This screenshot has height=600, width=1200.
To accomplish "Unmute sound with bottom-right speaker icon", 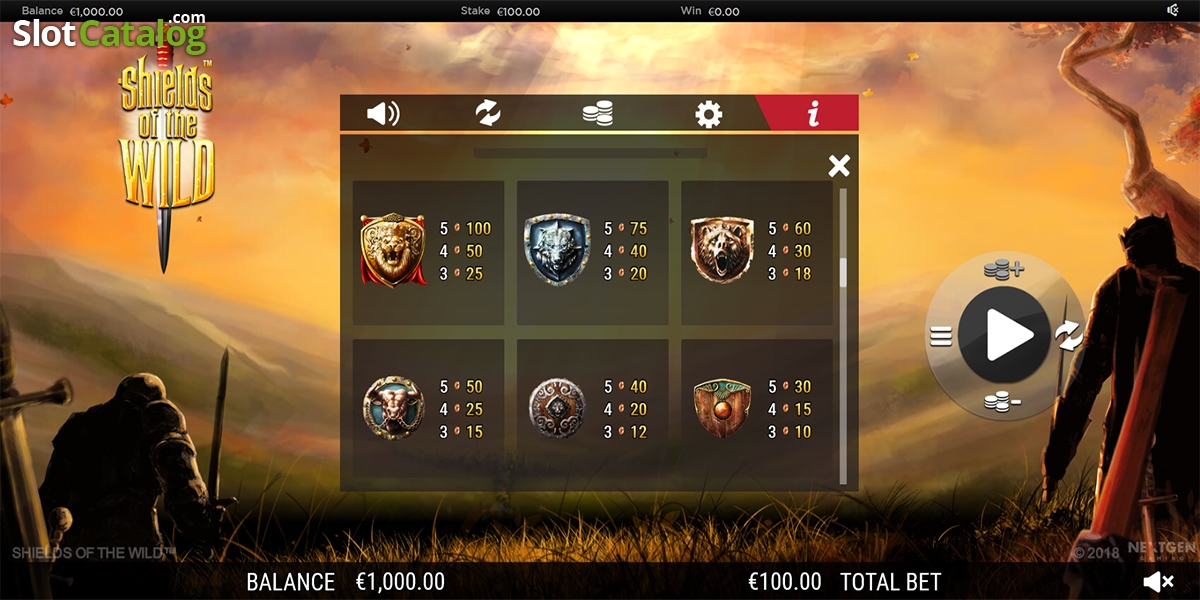I will [x=1159, y=581].
